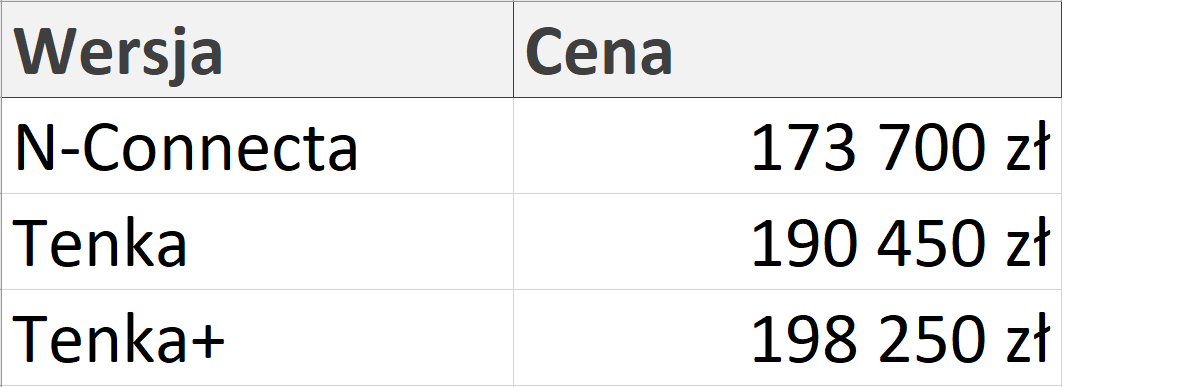Screen dimensions: 1200x387
Task: Choose the 198 250 zł price cell
Action: [x=787, y=338]
